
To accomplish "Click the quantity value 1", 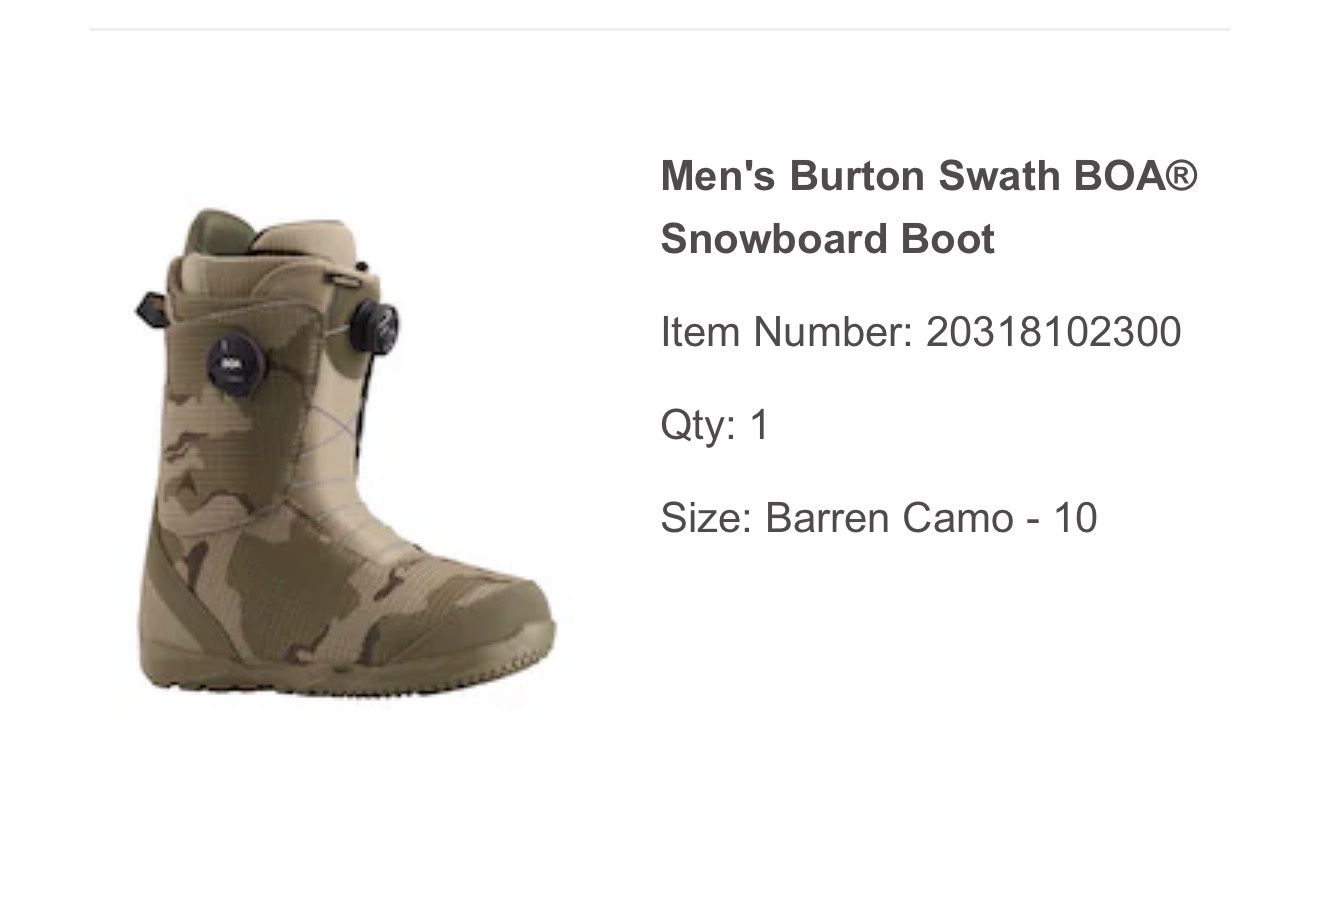I will pos(760,425).
